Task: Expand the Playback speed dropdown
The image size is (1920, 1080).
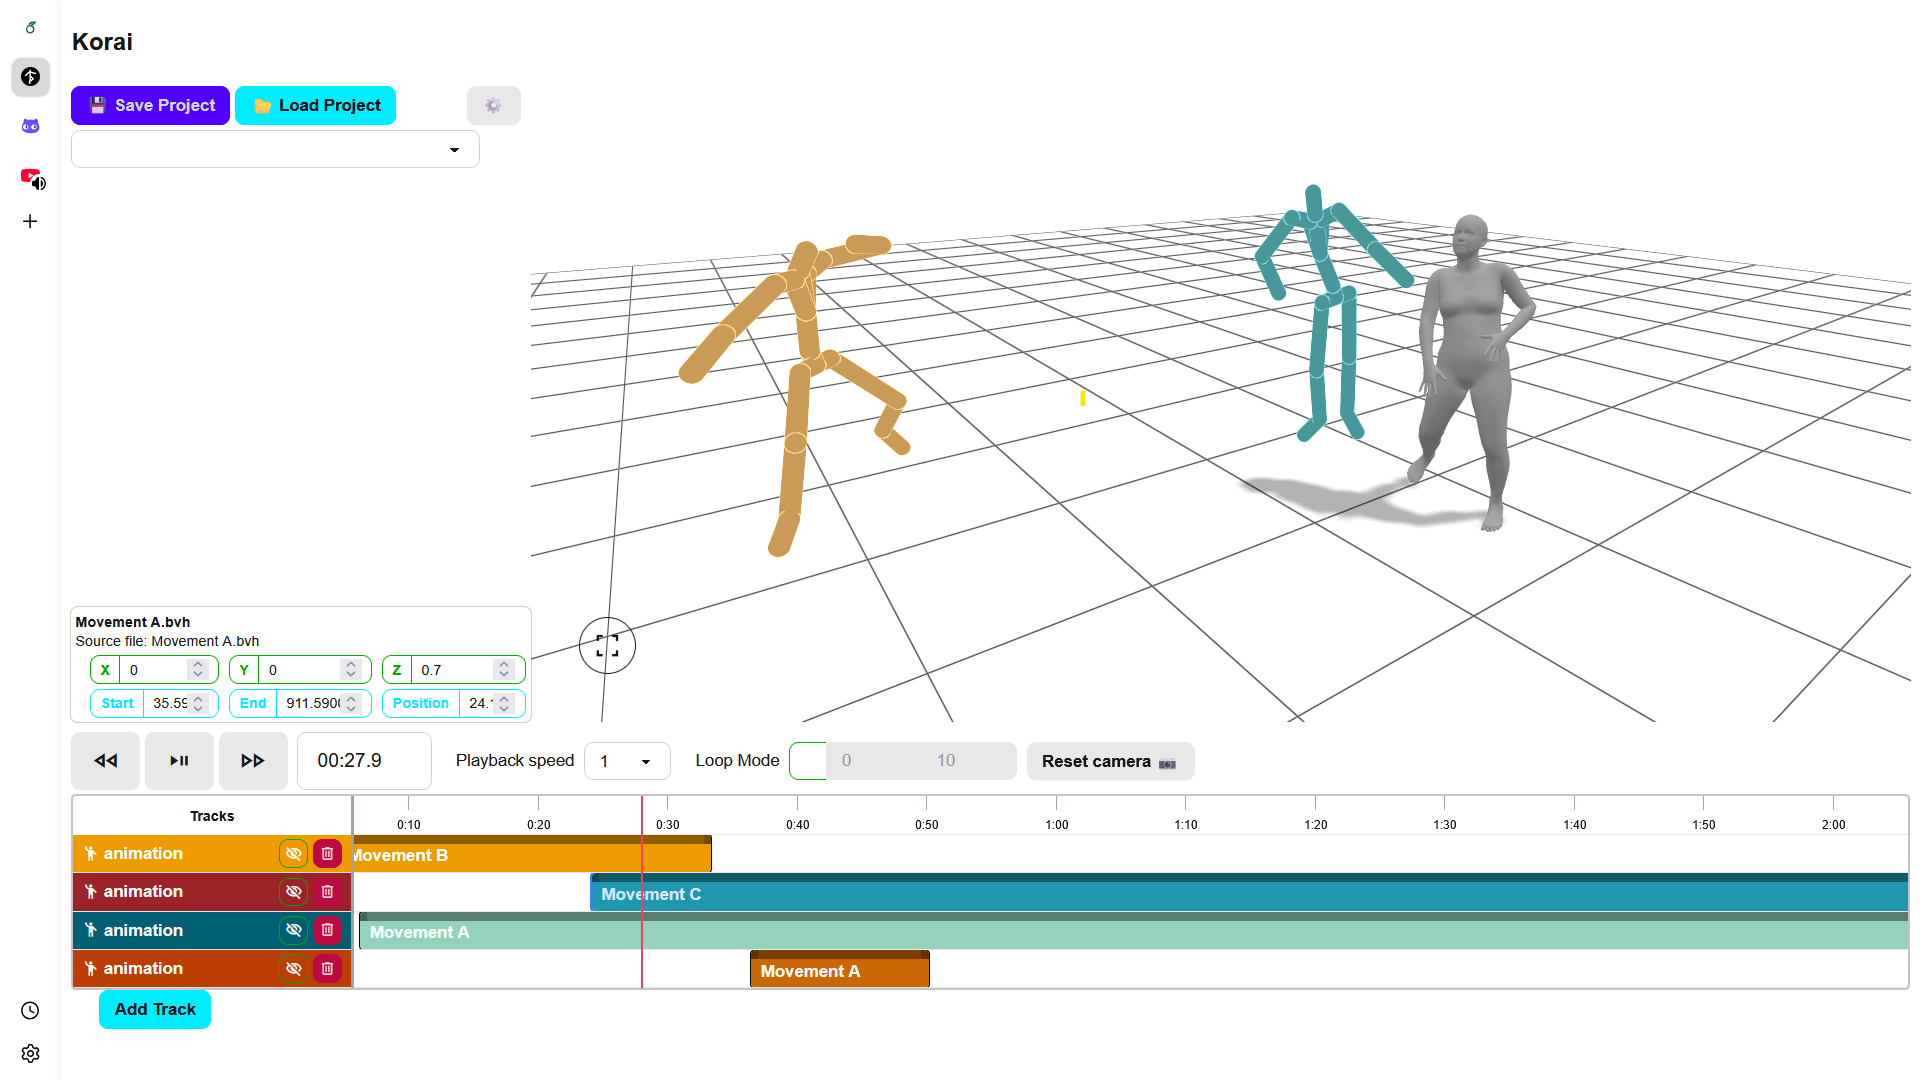Action: click(x=627, y=762)
